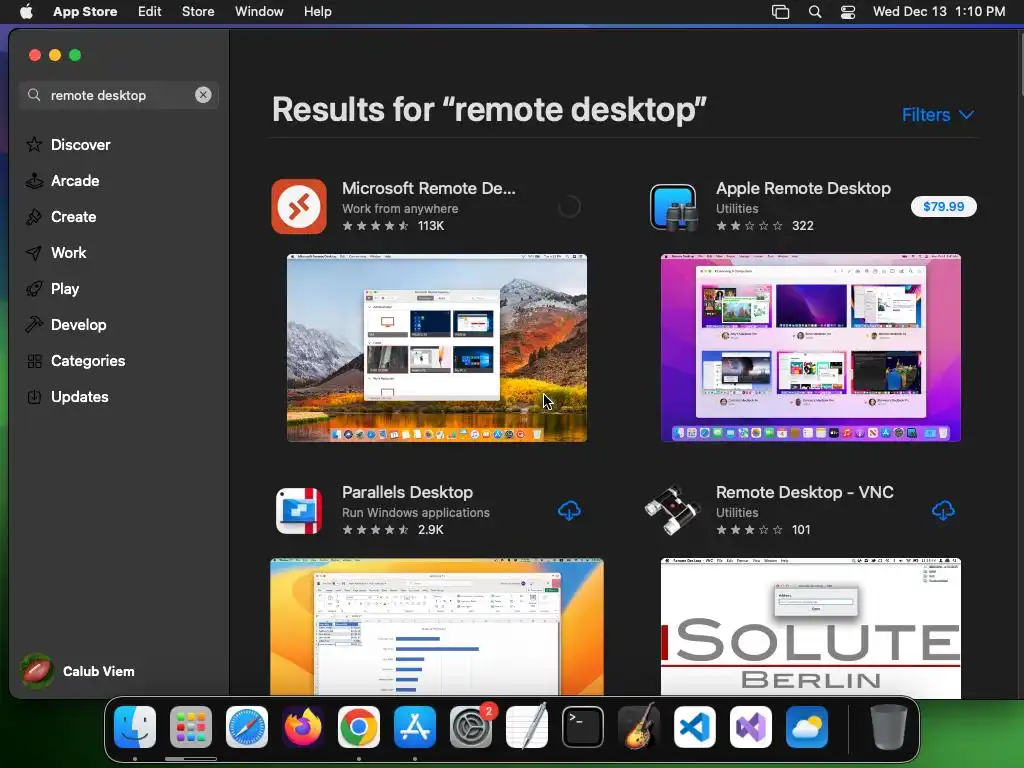Viewport: 1024px width, 768px height.
Task: Click the 113K ratings count text
Action: [x=431, y=226]
